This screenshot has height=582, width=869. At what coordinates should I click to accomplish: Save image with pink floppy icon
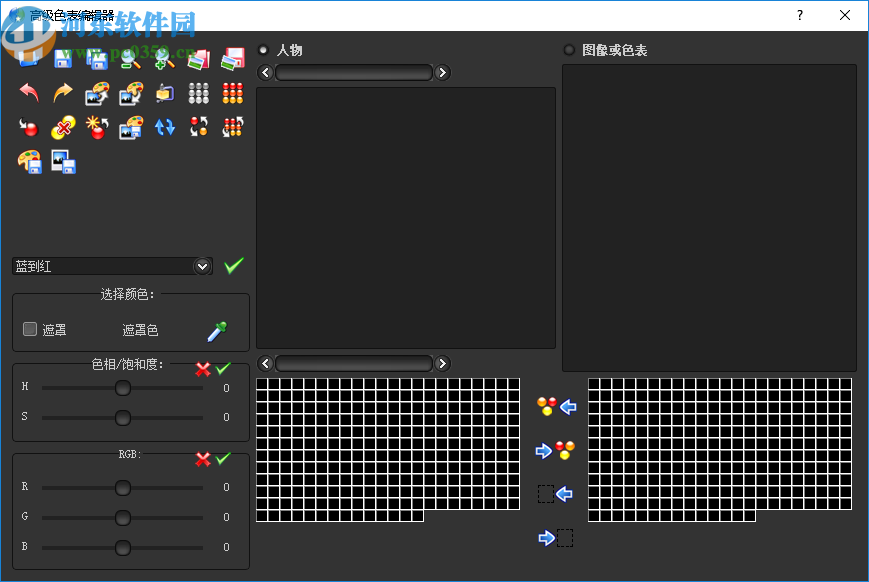pos(233,59)
